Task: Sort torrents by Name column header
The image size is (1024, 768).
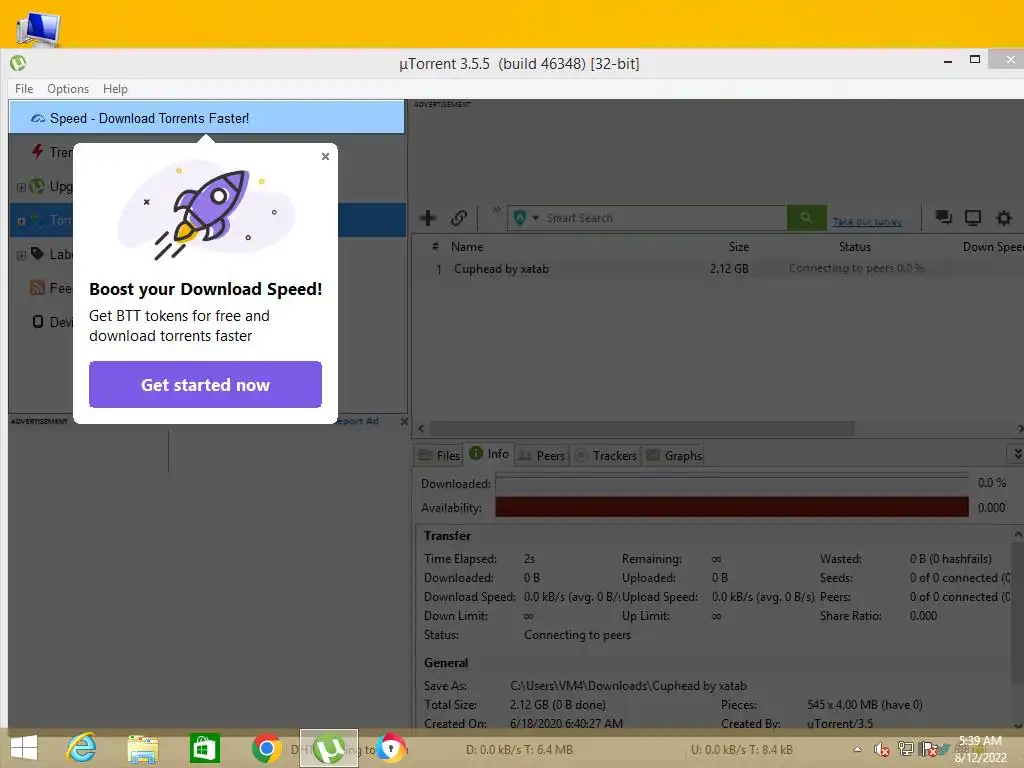Action: (x=467, y=247)
